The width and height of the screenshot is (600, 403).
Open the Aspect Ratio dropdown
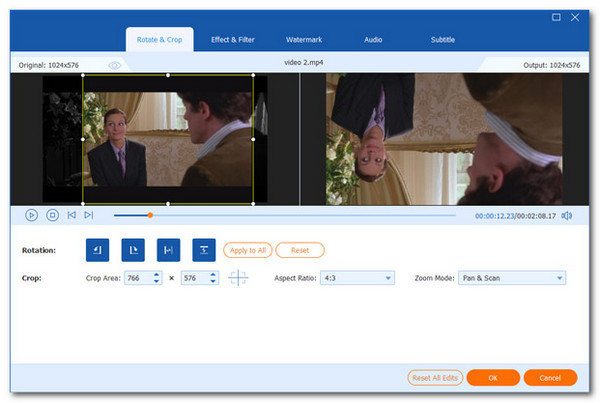tap(357, 278)
